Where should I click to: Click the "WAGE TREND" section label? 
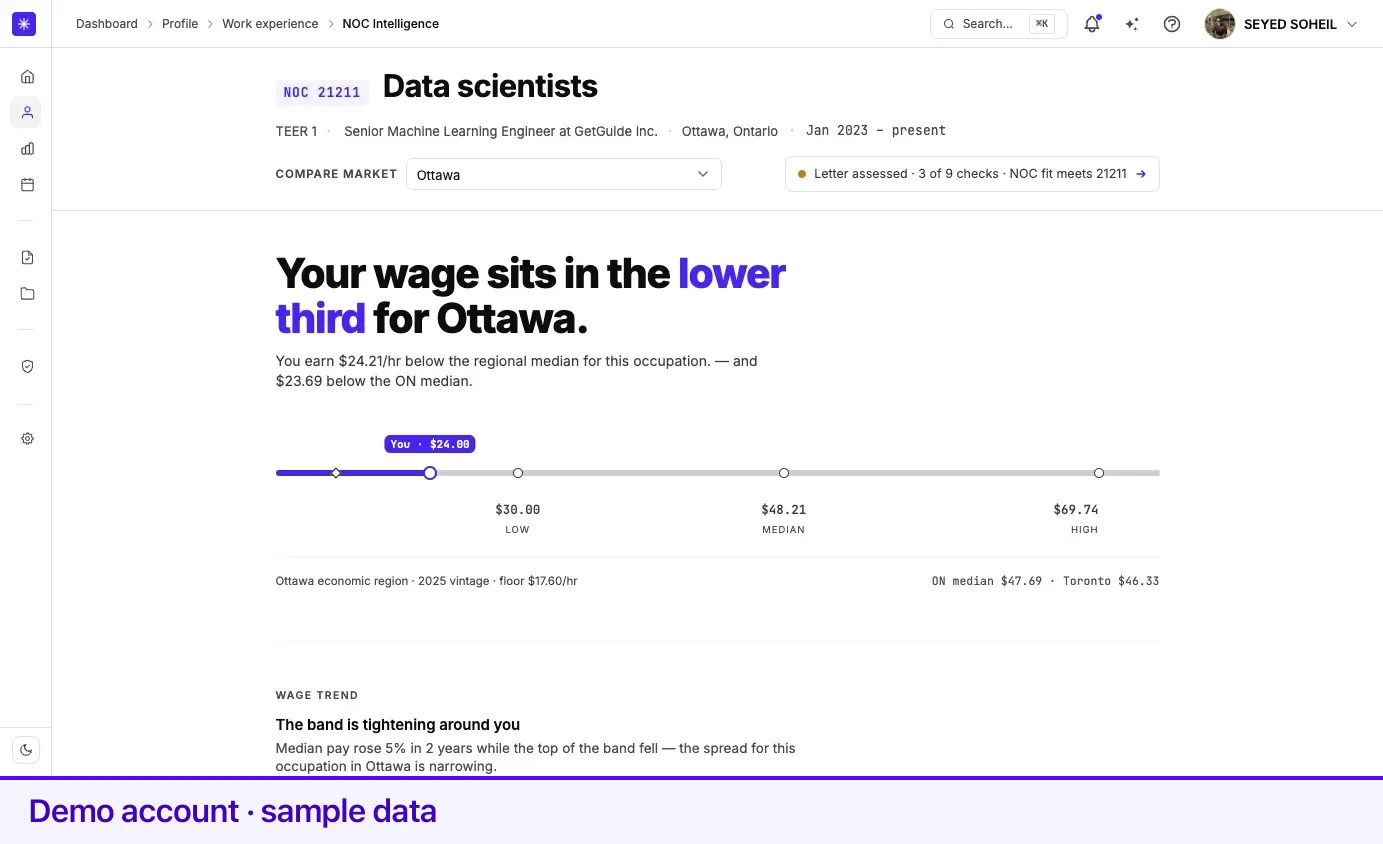point(317,695)
